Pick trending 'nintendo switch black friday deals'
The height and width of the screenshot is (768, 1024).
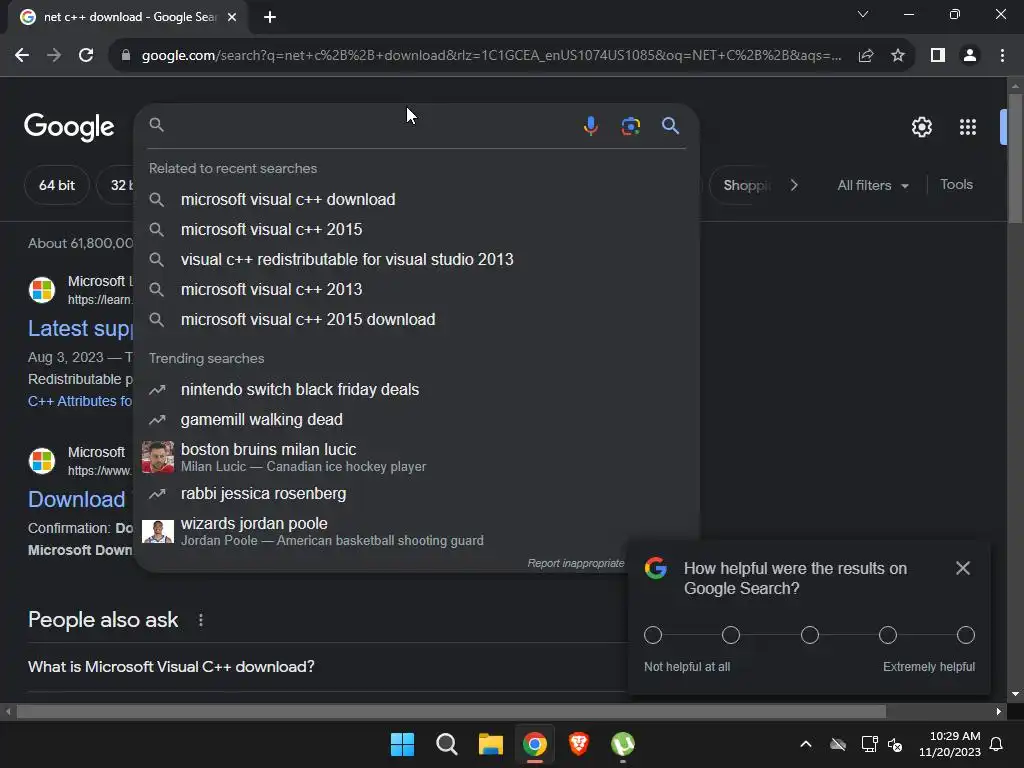(417, 390)
